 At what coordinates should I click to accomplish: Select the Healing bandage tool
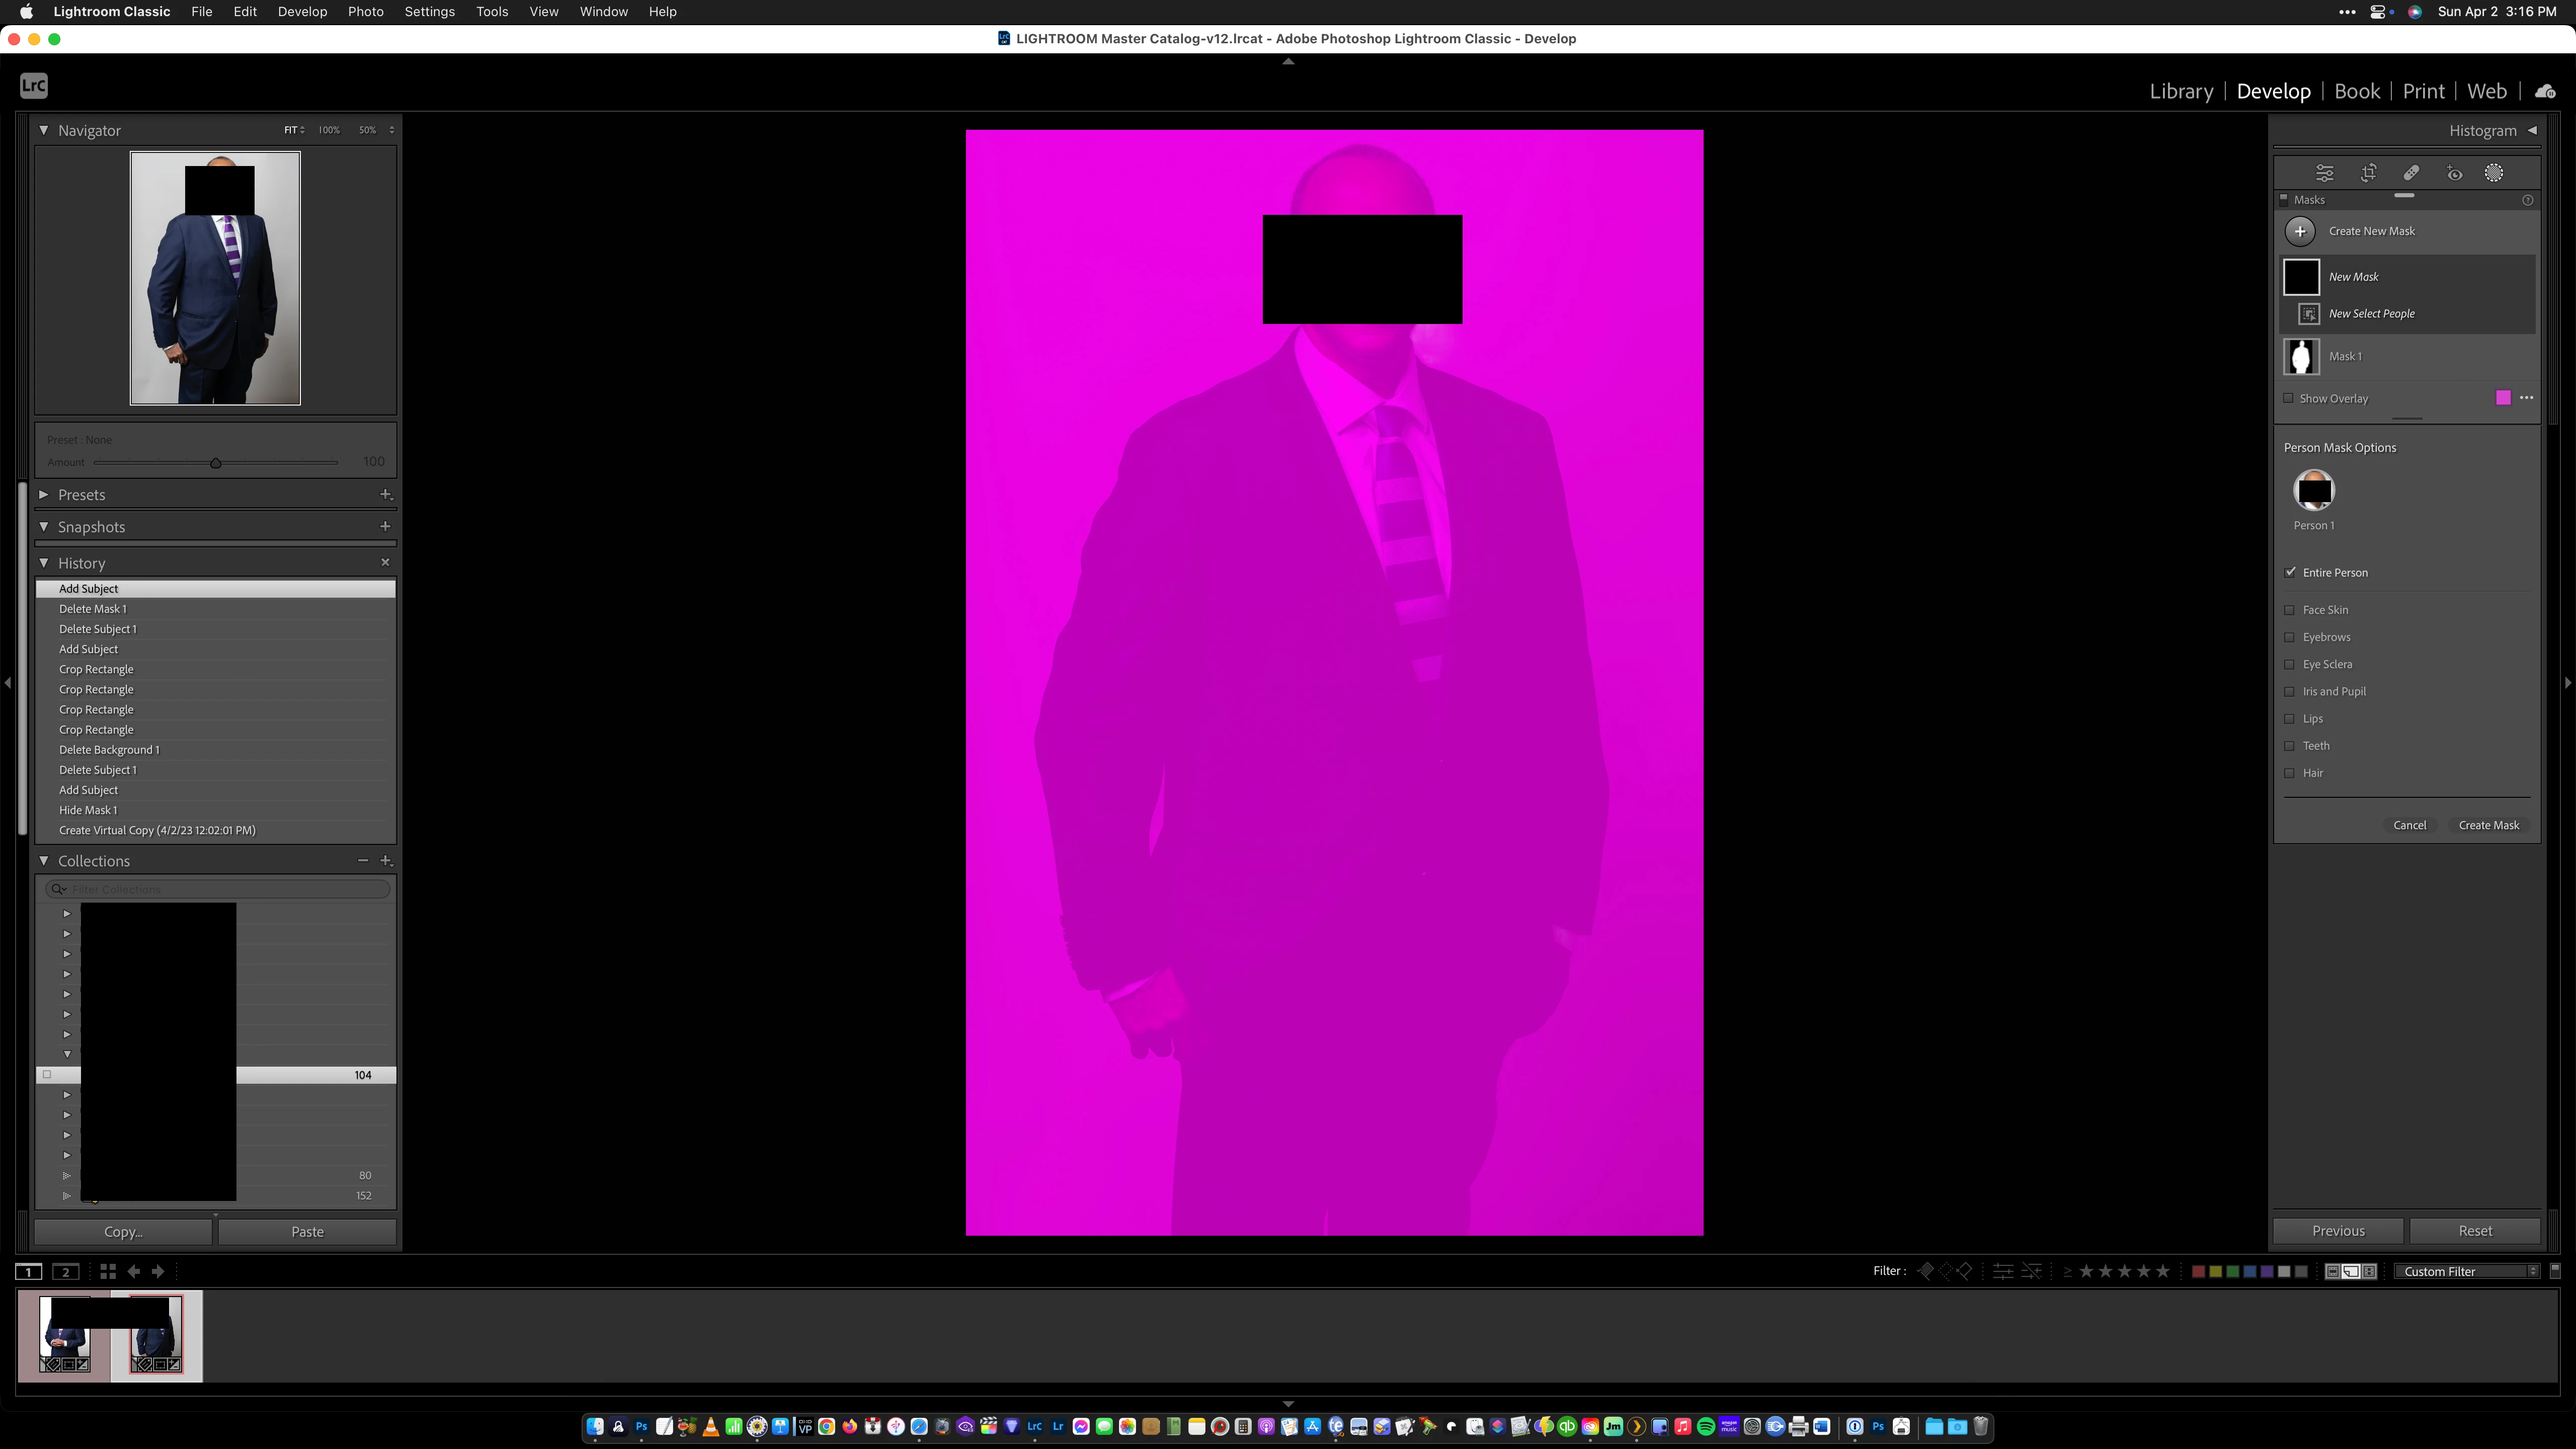pyautogui.click(x=2411, y=173)
